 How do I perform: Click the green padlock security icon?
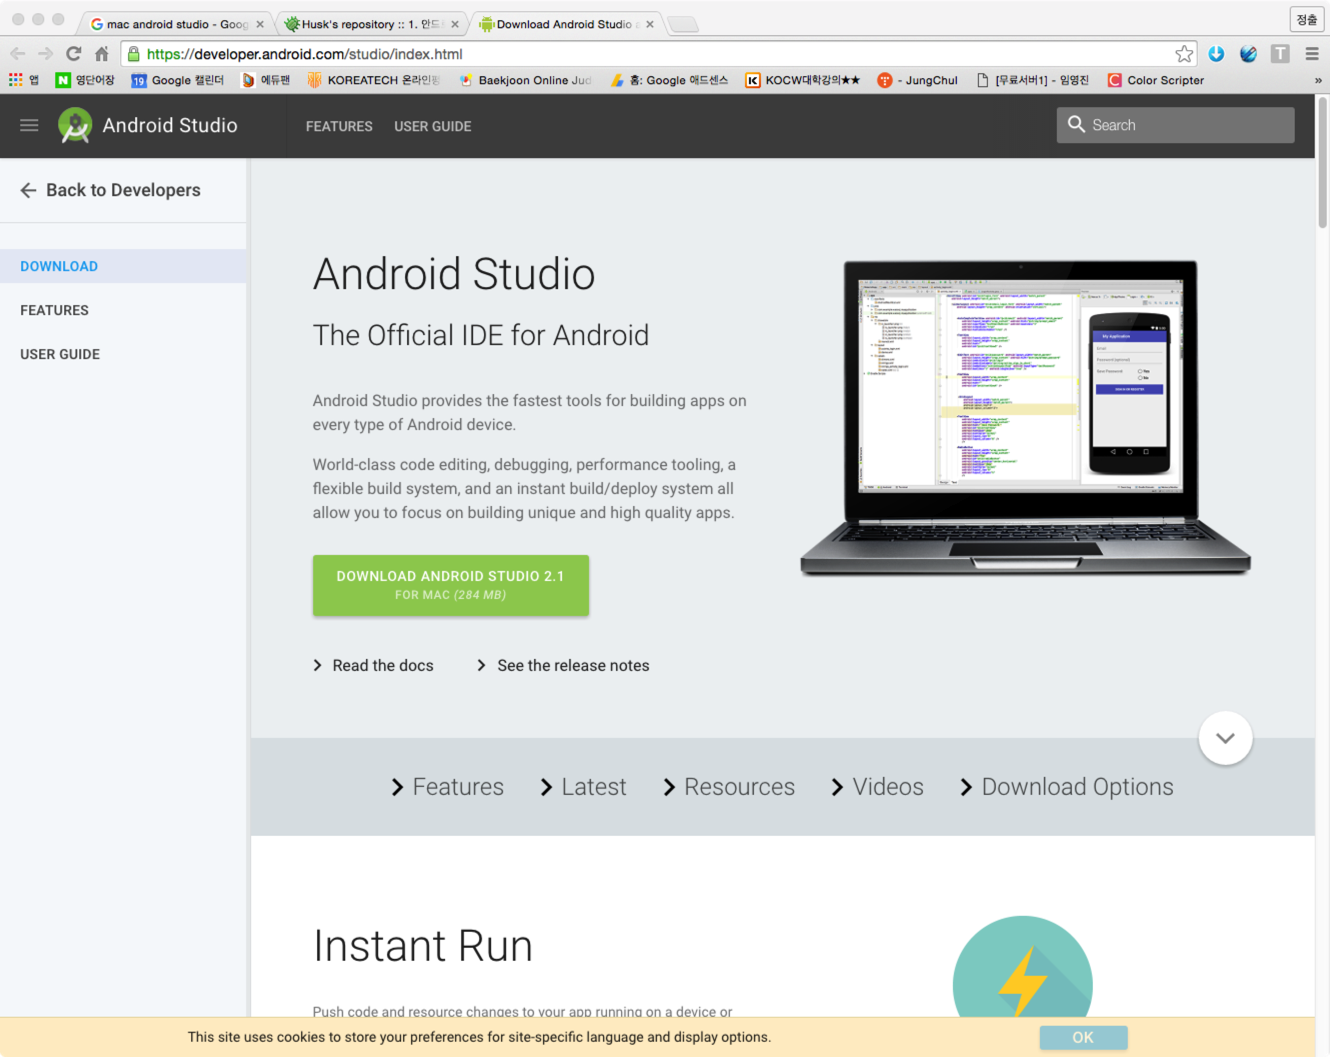[x=134, y=54]
